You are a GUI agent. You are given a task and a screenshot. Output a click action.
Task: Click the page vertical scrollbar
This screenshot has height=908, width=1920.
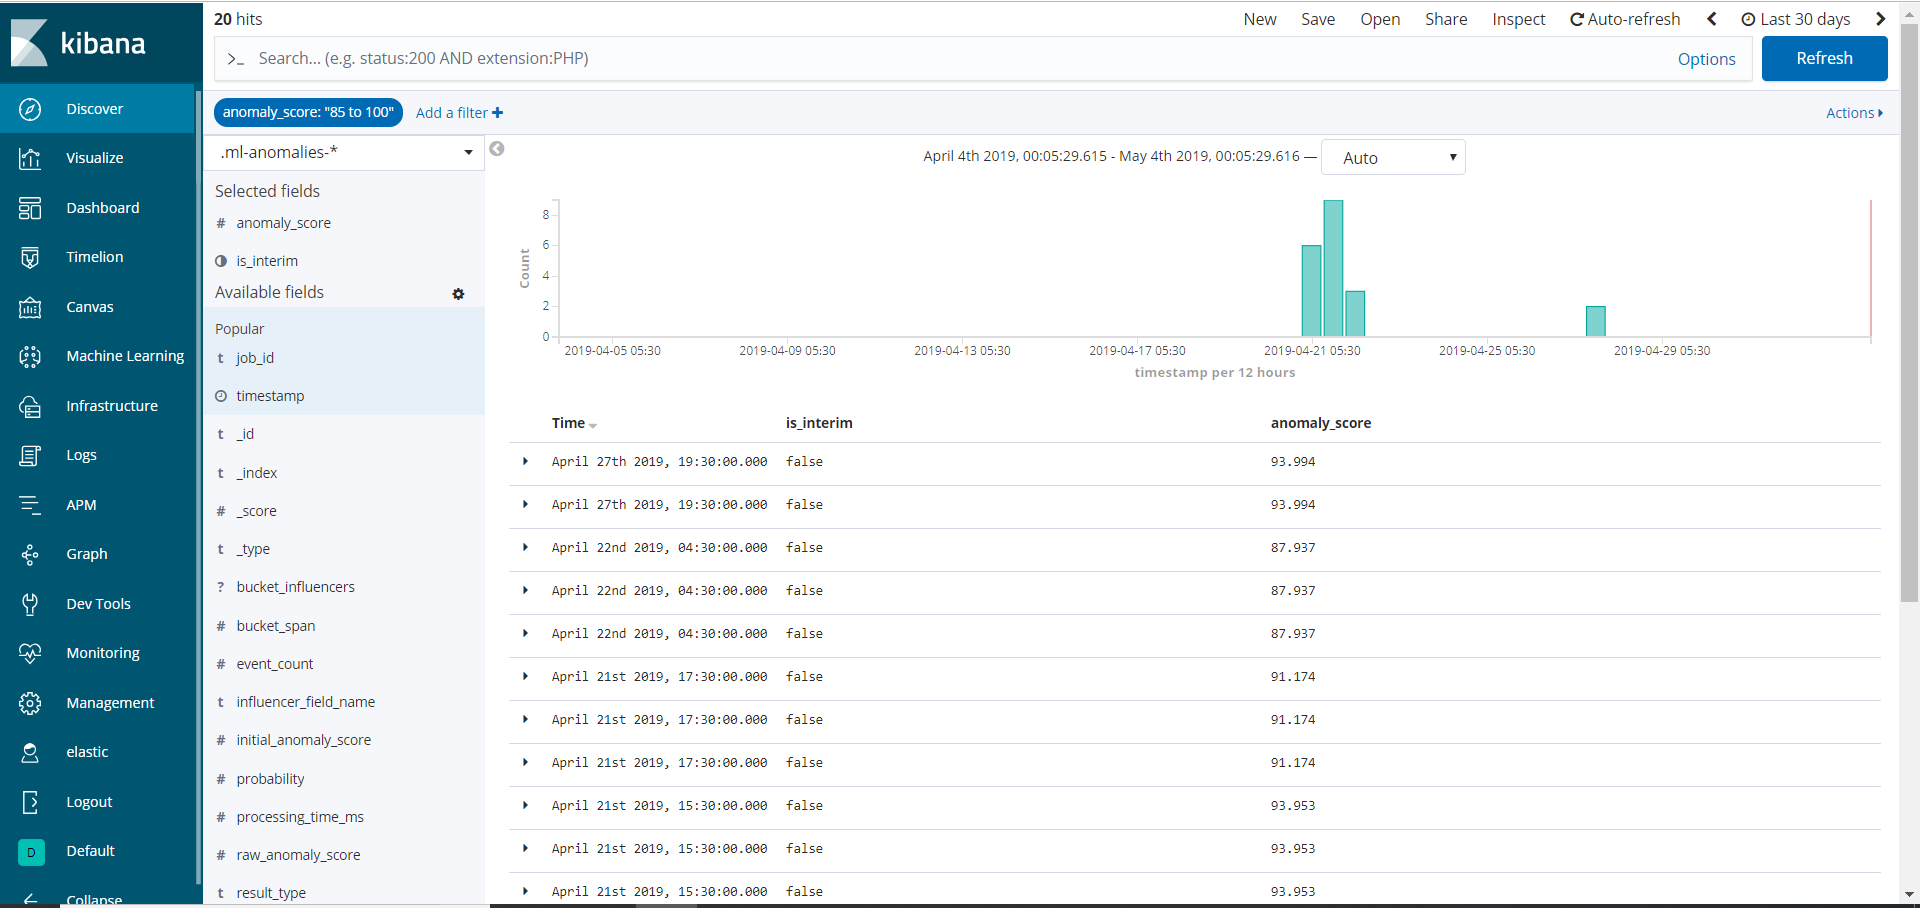1910,313
